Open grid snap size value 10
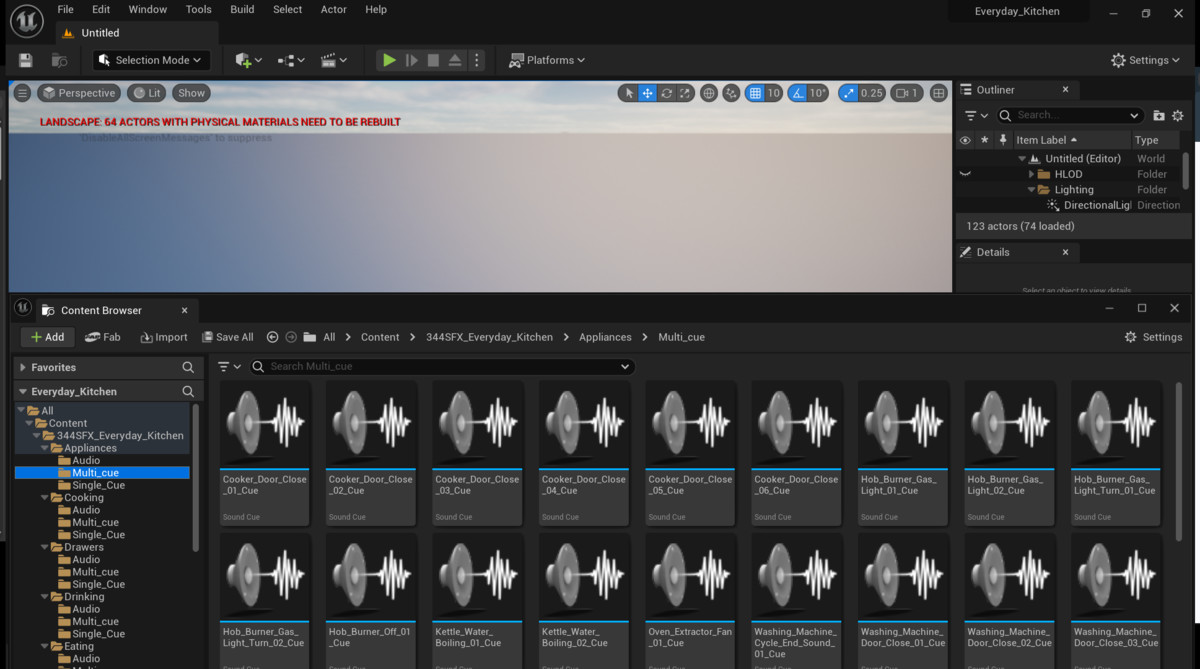Screen dimensions: 1200x669 click(774, 93)
